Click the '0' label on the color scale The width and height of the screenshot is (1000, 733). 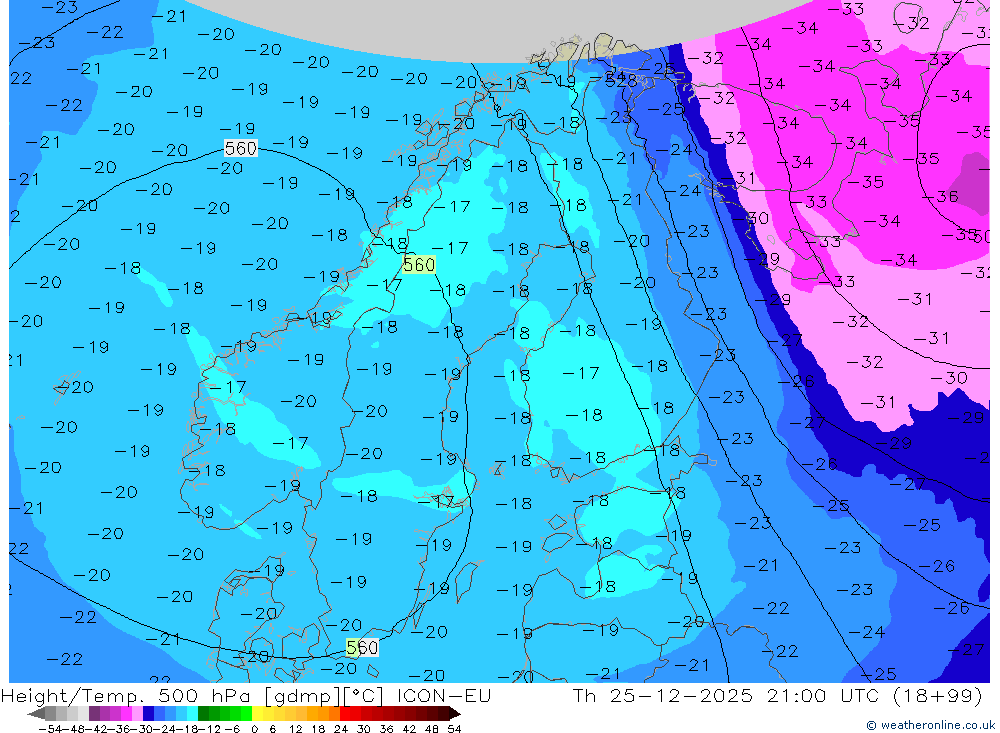click(254, 729)
